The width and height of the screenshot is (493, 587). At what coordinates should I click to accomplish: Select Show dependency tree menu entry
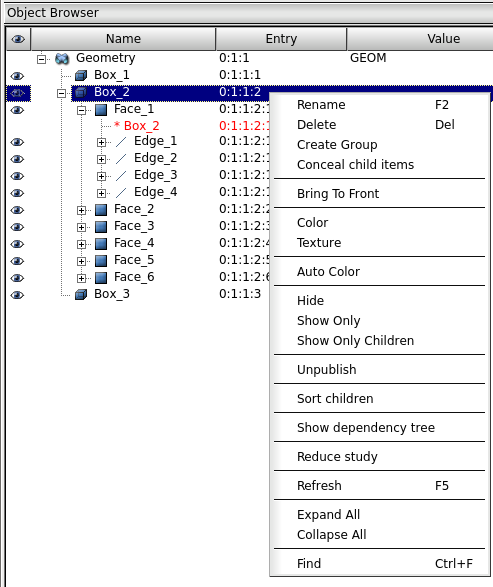[366, 428]
